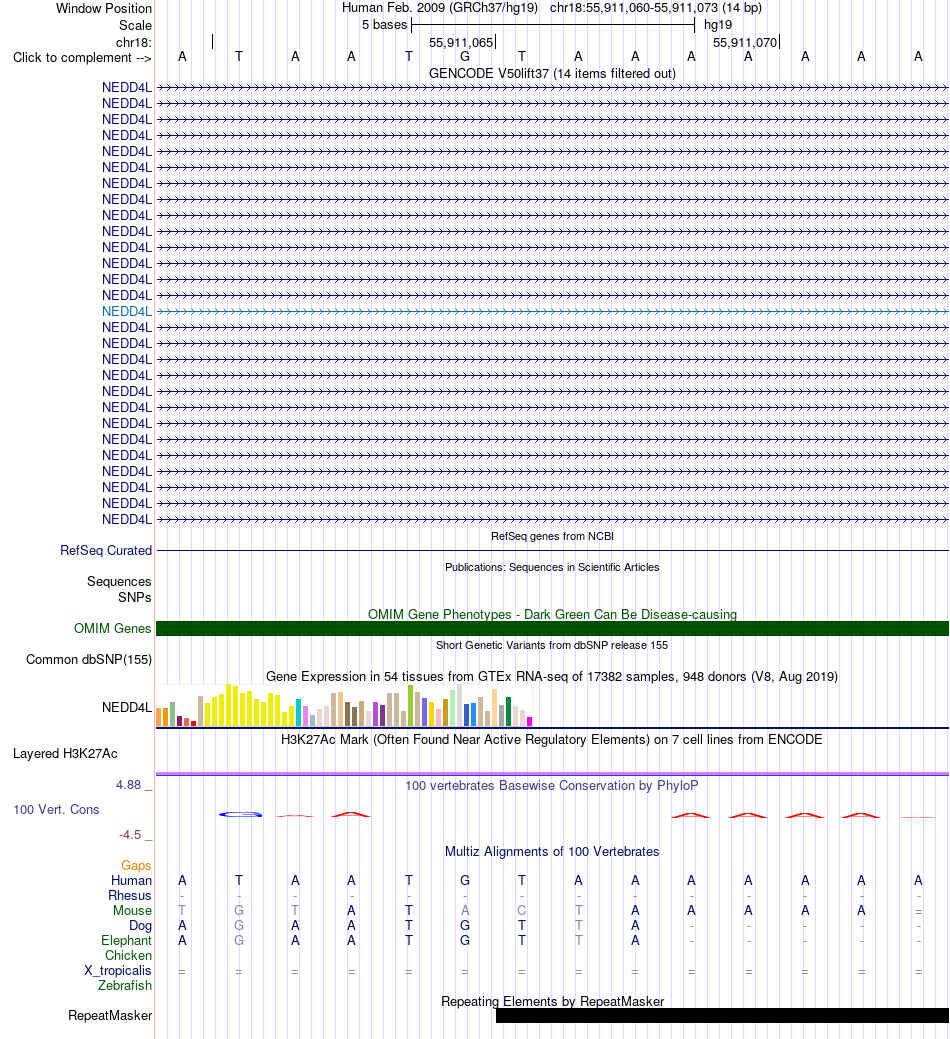Click the 'Short Genetic Variants from dbSNP' title

coord(552,645)
